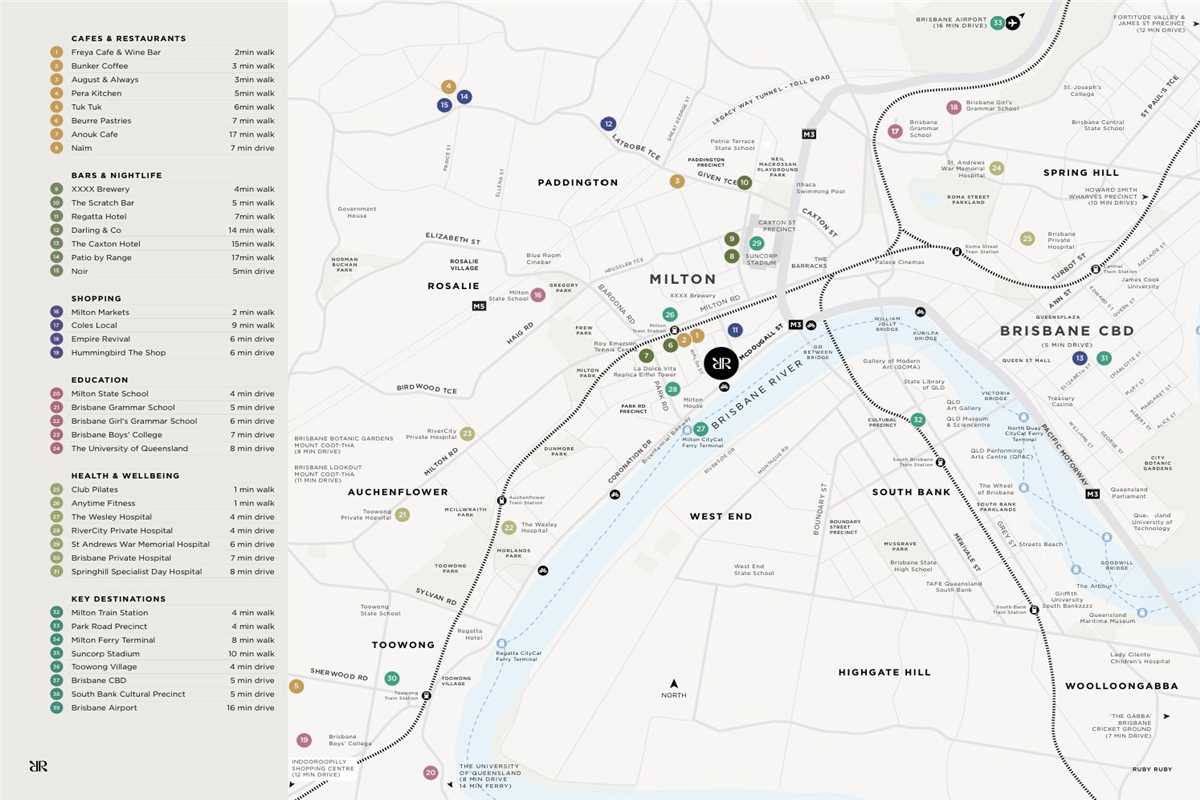Click map marker 26 above Milton Train Station
The width and height of the screenshot is (1200, 800).
pyautogui.click(x=670, y=314)
